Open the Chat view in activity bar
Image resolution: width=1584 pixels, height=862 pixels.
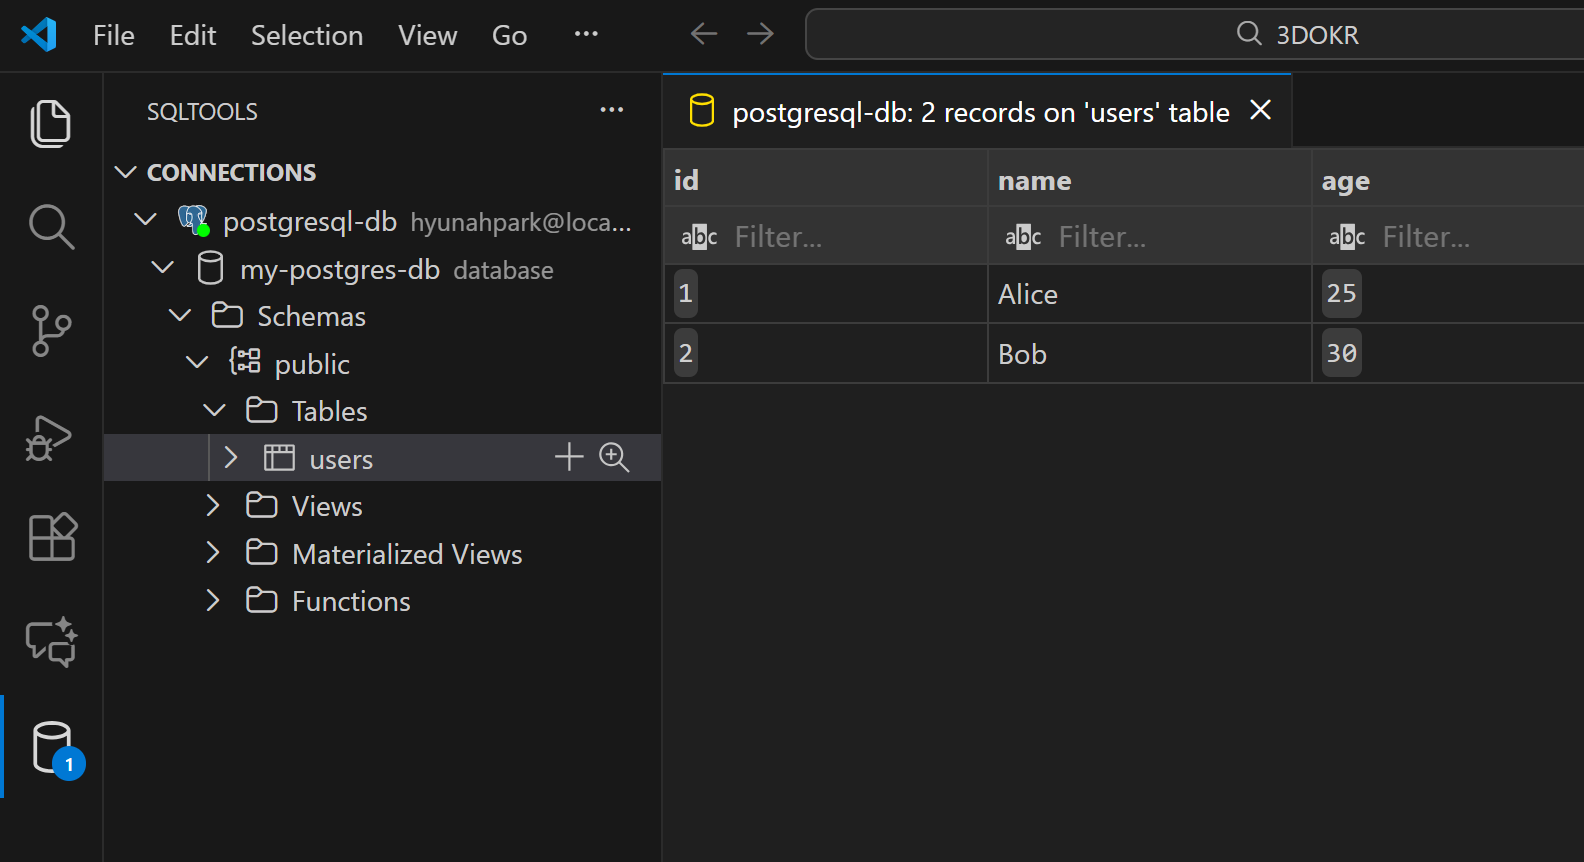(x=50, y=641)
